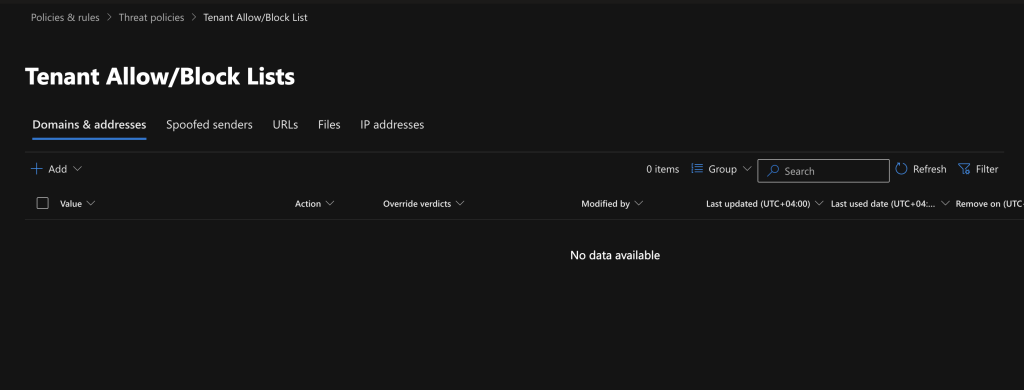
Task: Open the Filter funnel icon
Action: coord(964,169)
